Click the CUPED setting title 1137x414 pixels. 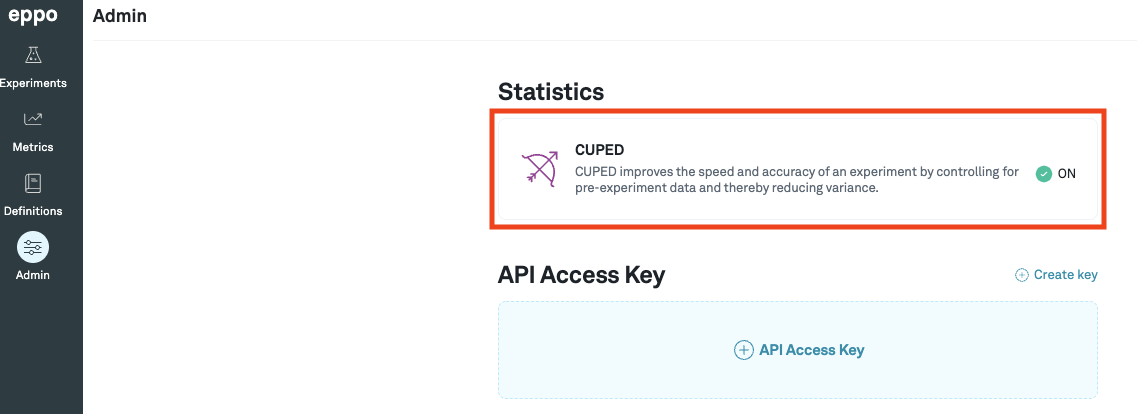[599, 150]
